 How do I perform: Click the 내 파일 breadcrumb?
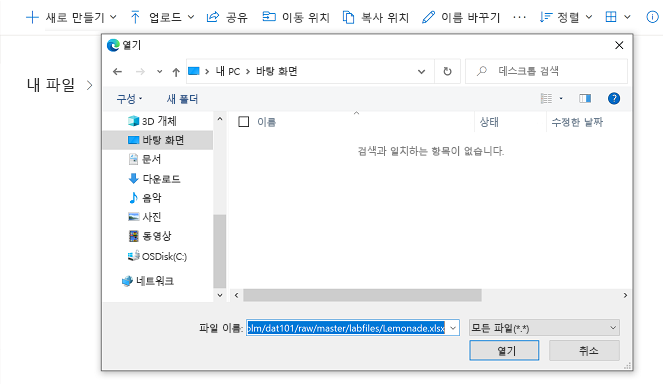coord(51,85)
